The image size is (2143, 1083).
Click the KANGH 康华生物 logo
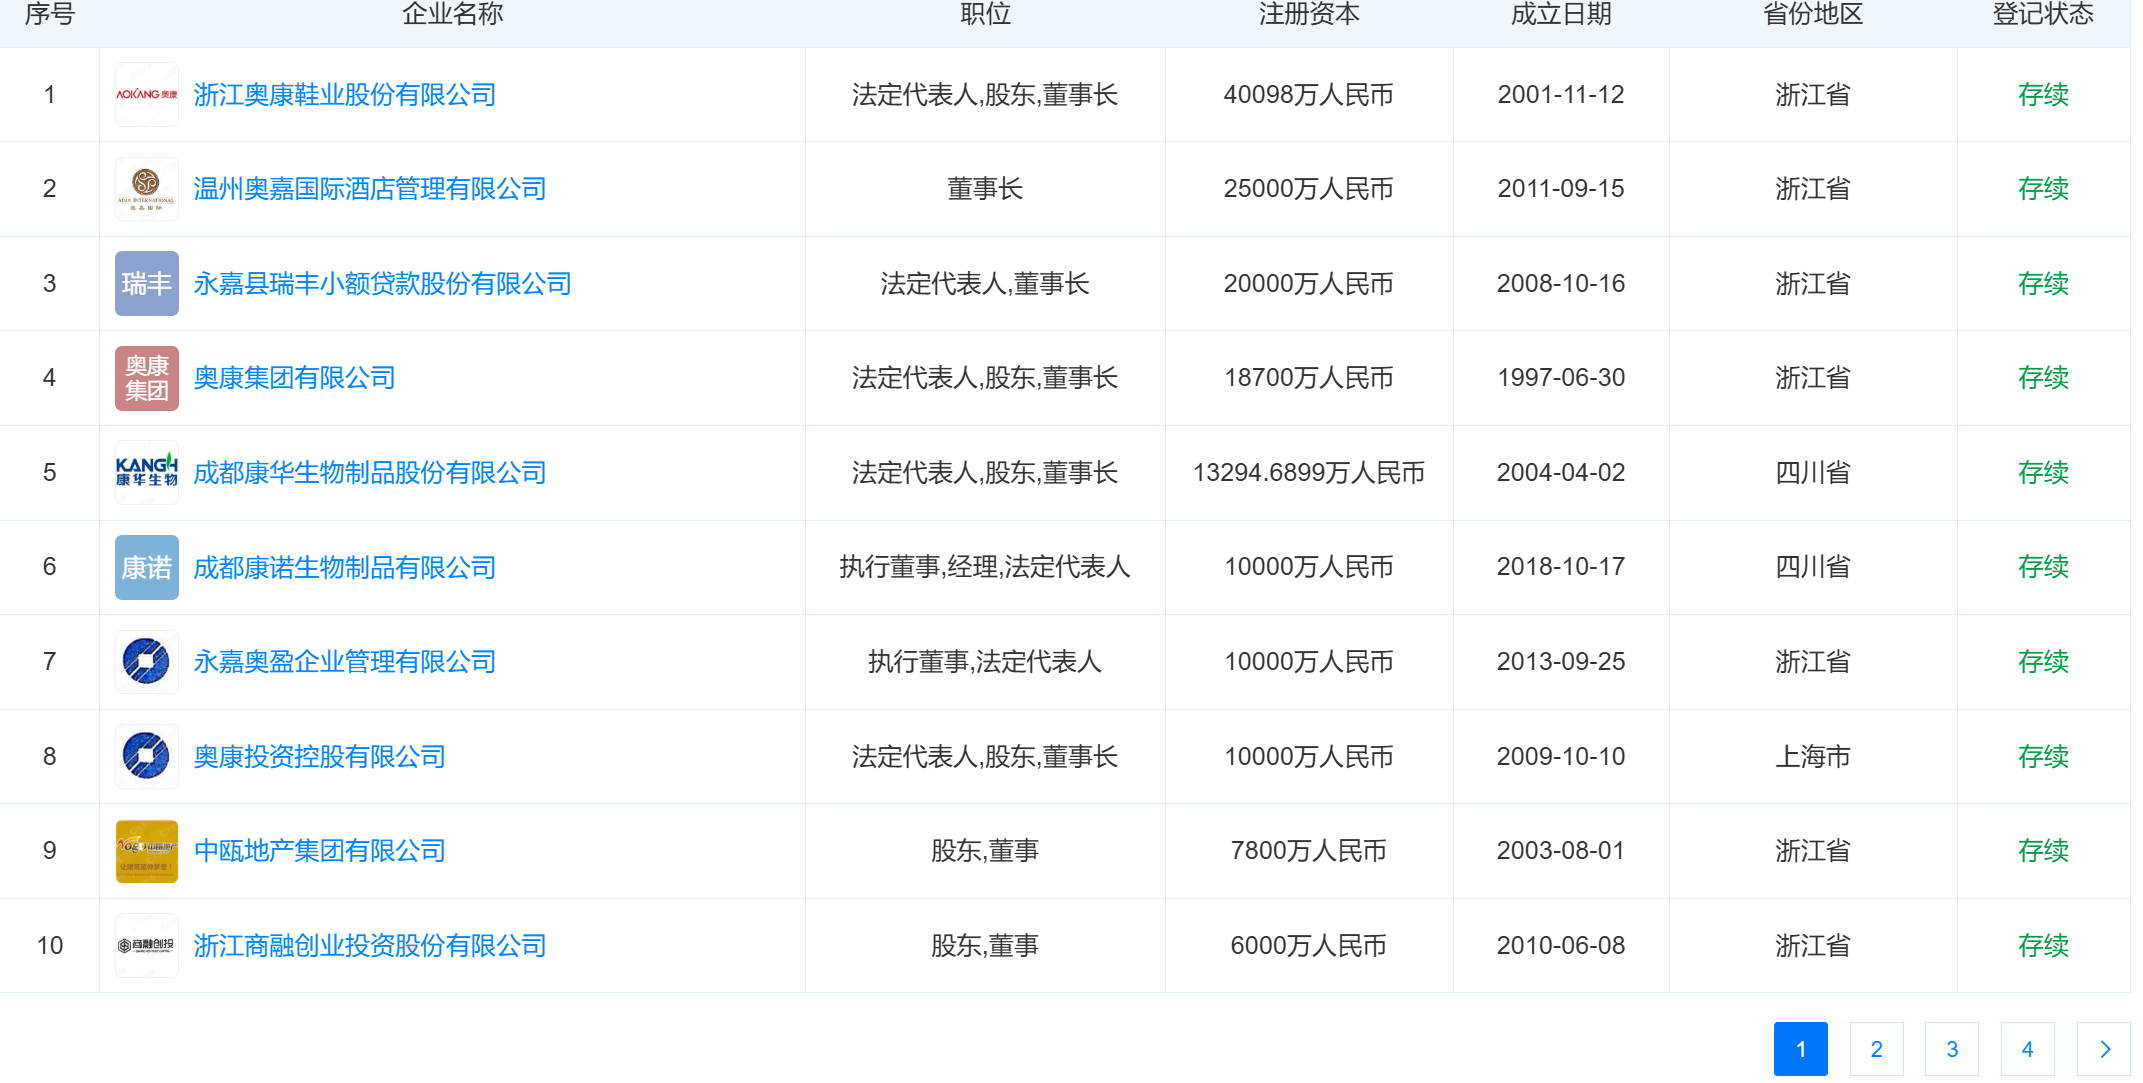click(x=146, y=473)
